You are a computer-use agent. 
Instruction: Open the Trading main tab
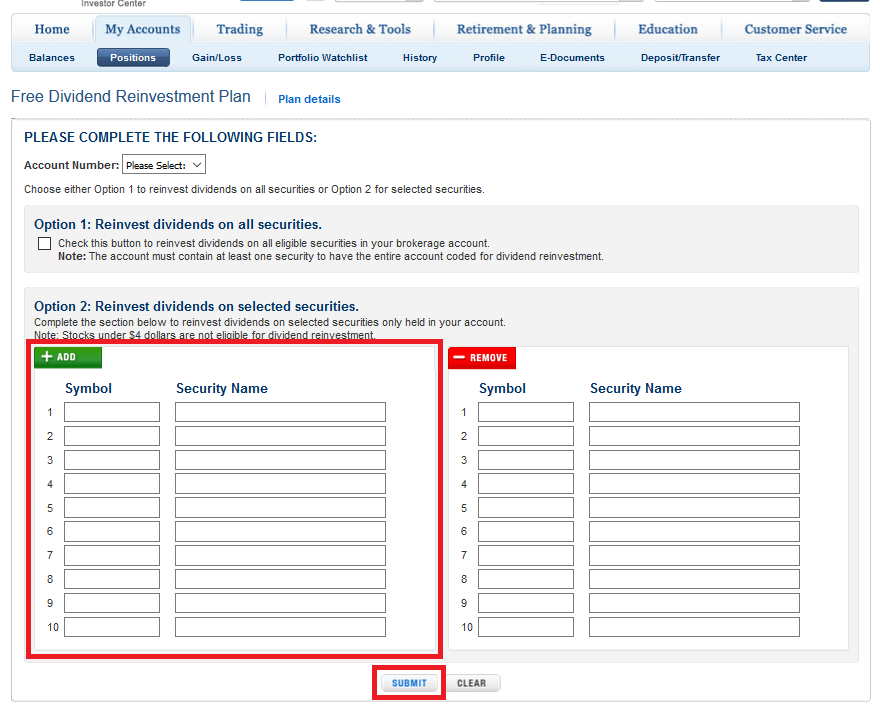(240, 30)
